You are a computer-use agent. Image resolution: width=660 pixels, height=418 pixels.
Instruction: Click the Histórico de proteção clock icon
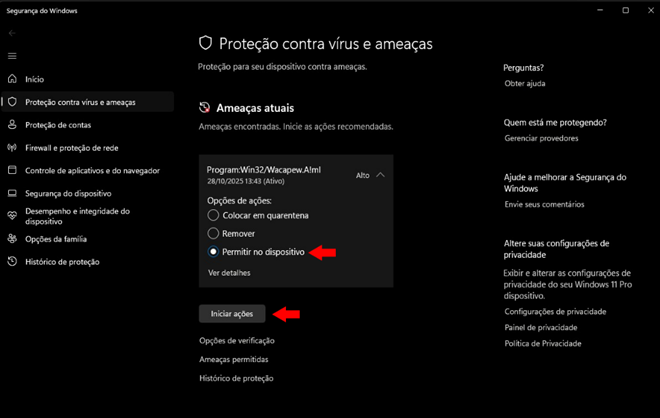[12, 262]
